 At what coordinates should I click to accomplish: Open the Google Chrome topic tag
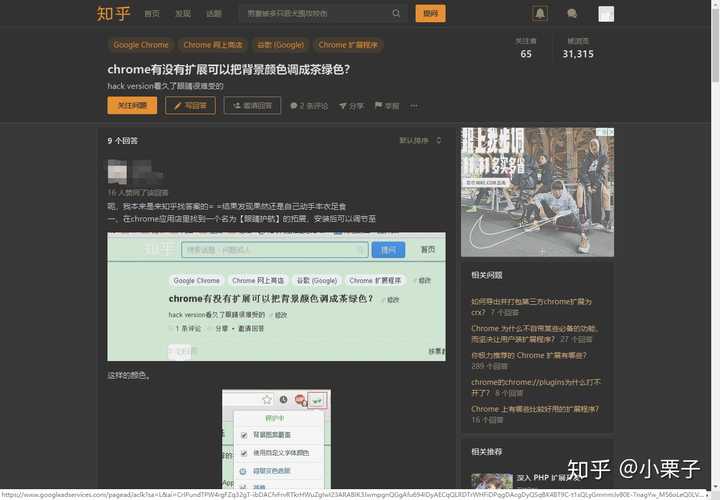click(141, 45)
